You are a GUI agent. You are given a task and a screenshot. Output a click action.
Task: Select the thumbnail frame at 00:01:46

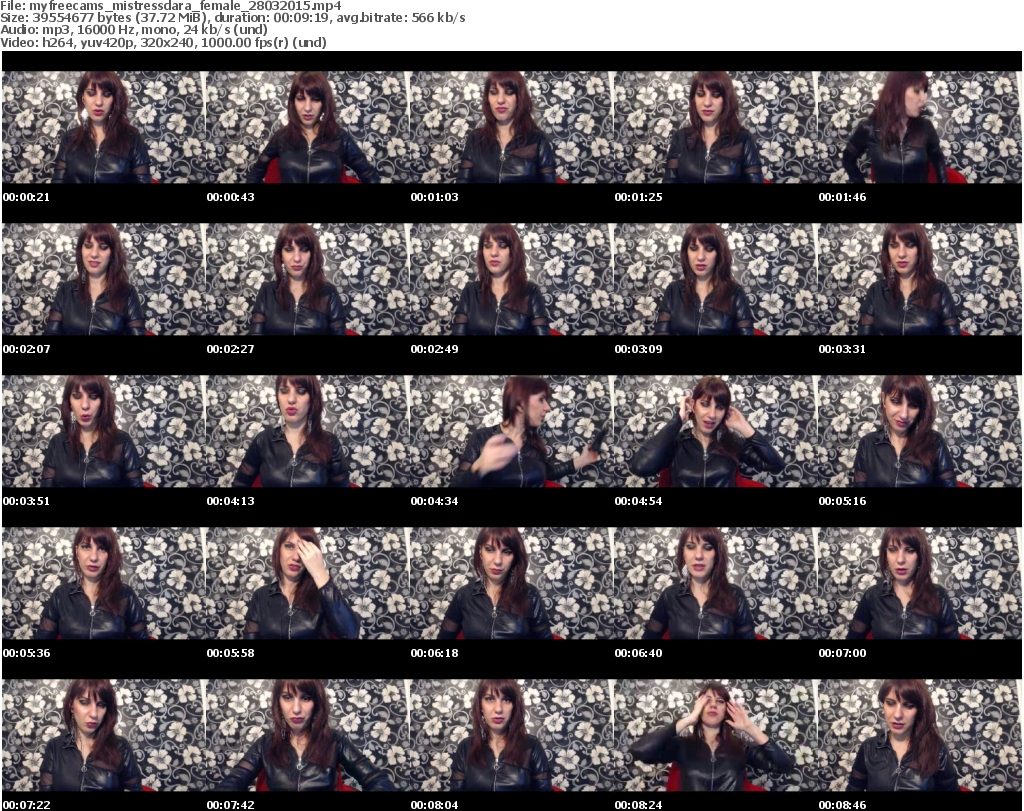point(920,127)
